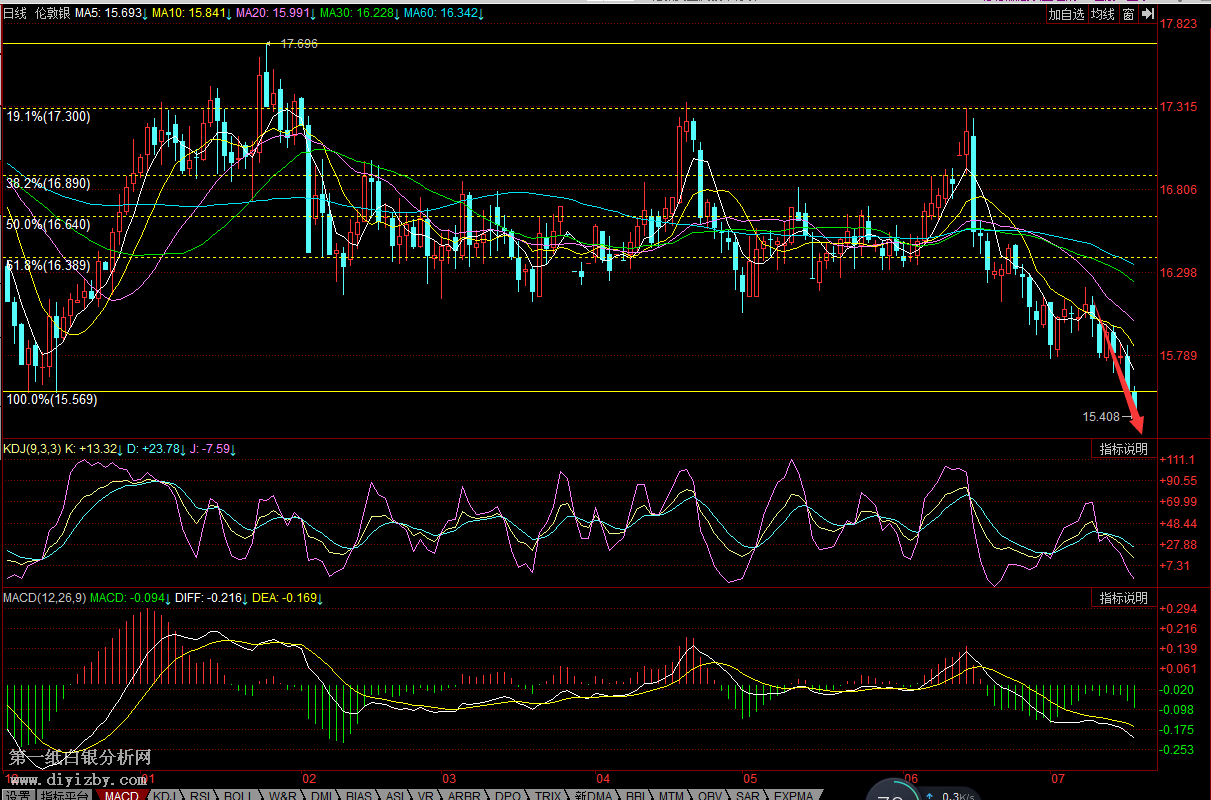Choose the EXPMA indicator tab

(793, 795)
